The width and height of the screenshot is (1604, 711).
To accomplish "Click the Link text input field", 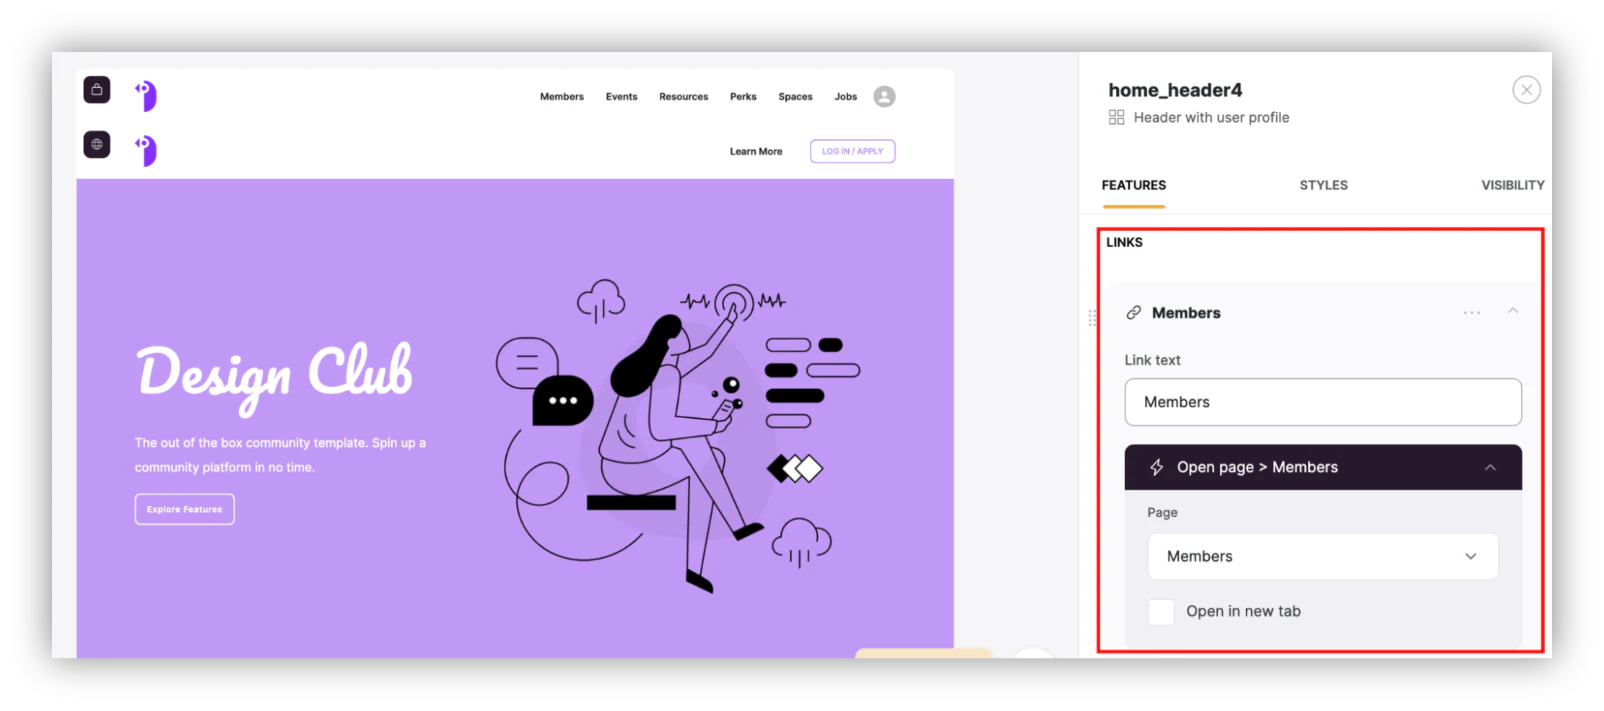I will [x=1323, y=402].
